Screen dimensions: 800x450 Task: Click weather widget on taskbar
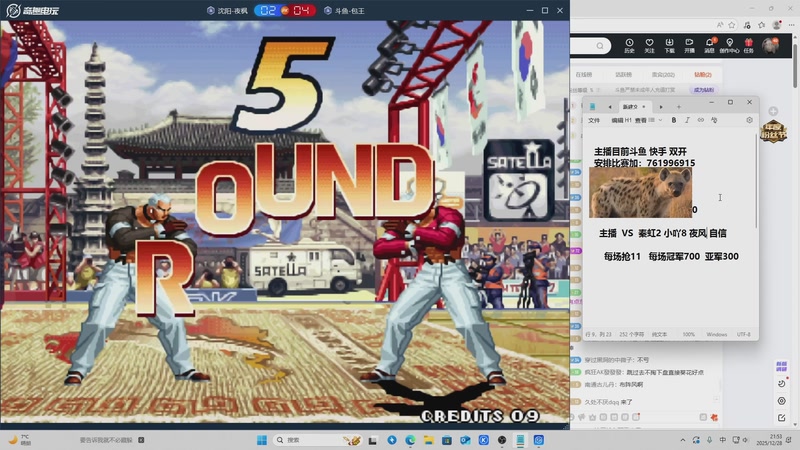tap(19, 439)
